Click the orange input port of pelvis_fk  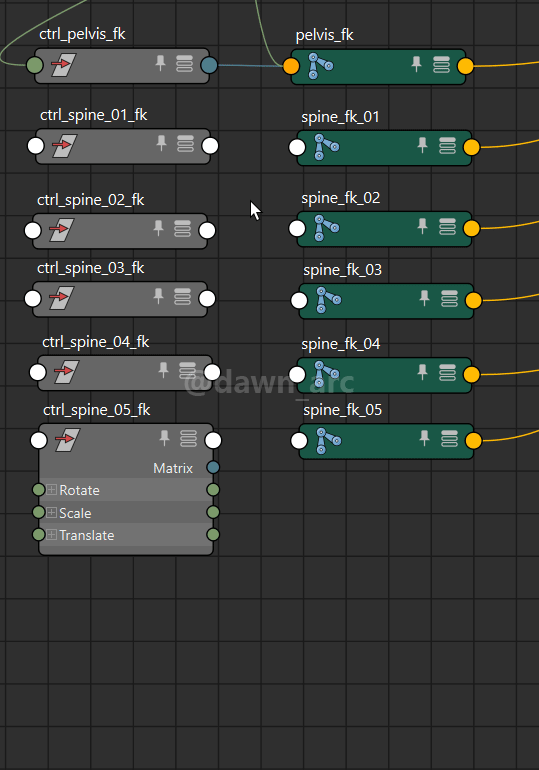[x=291, y=66]
